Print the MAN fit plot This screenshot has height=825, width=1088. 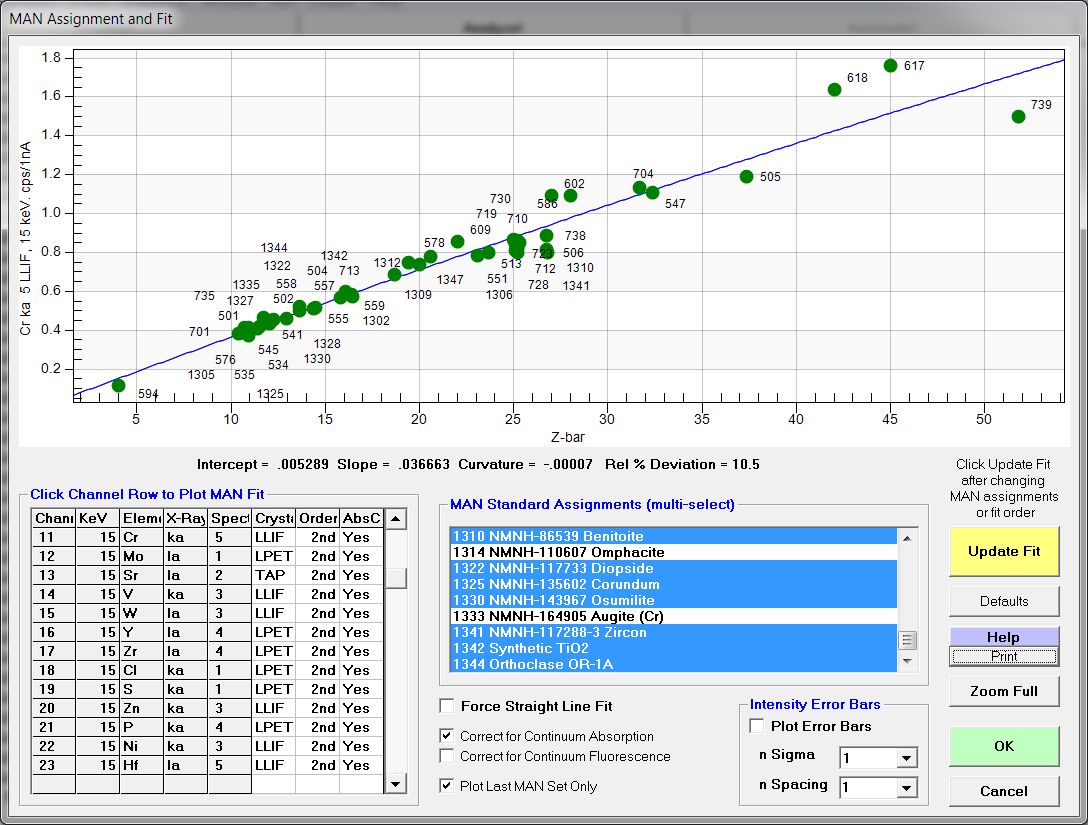click(x=1004, y=657)
